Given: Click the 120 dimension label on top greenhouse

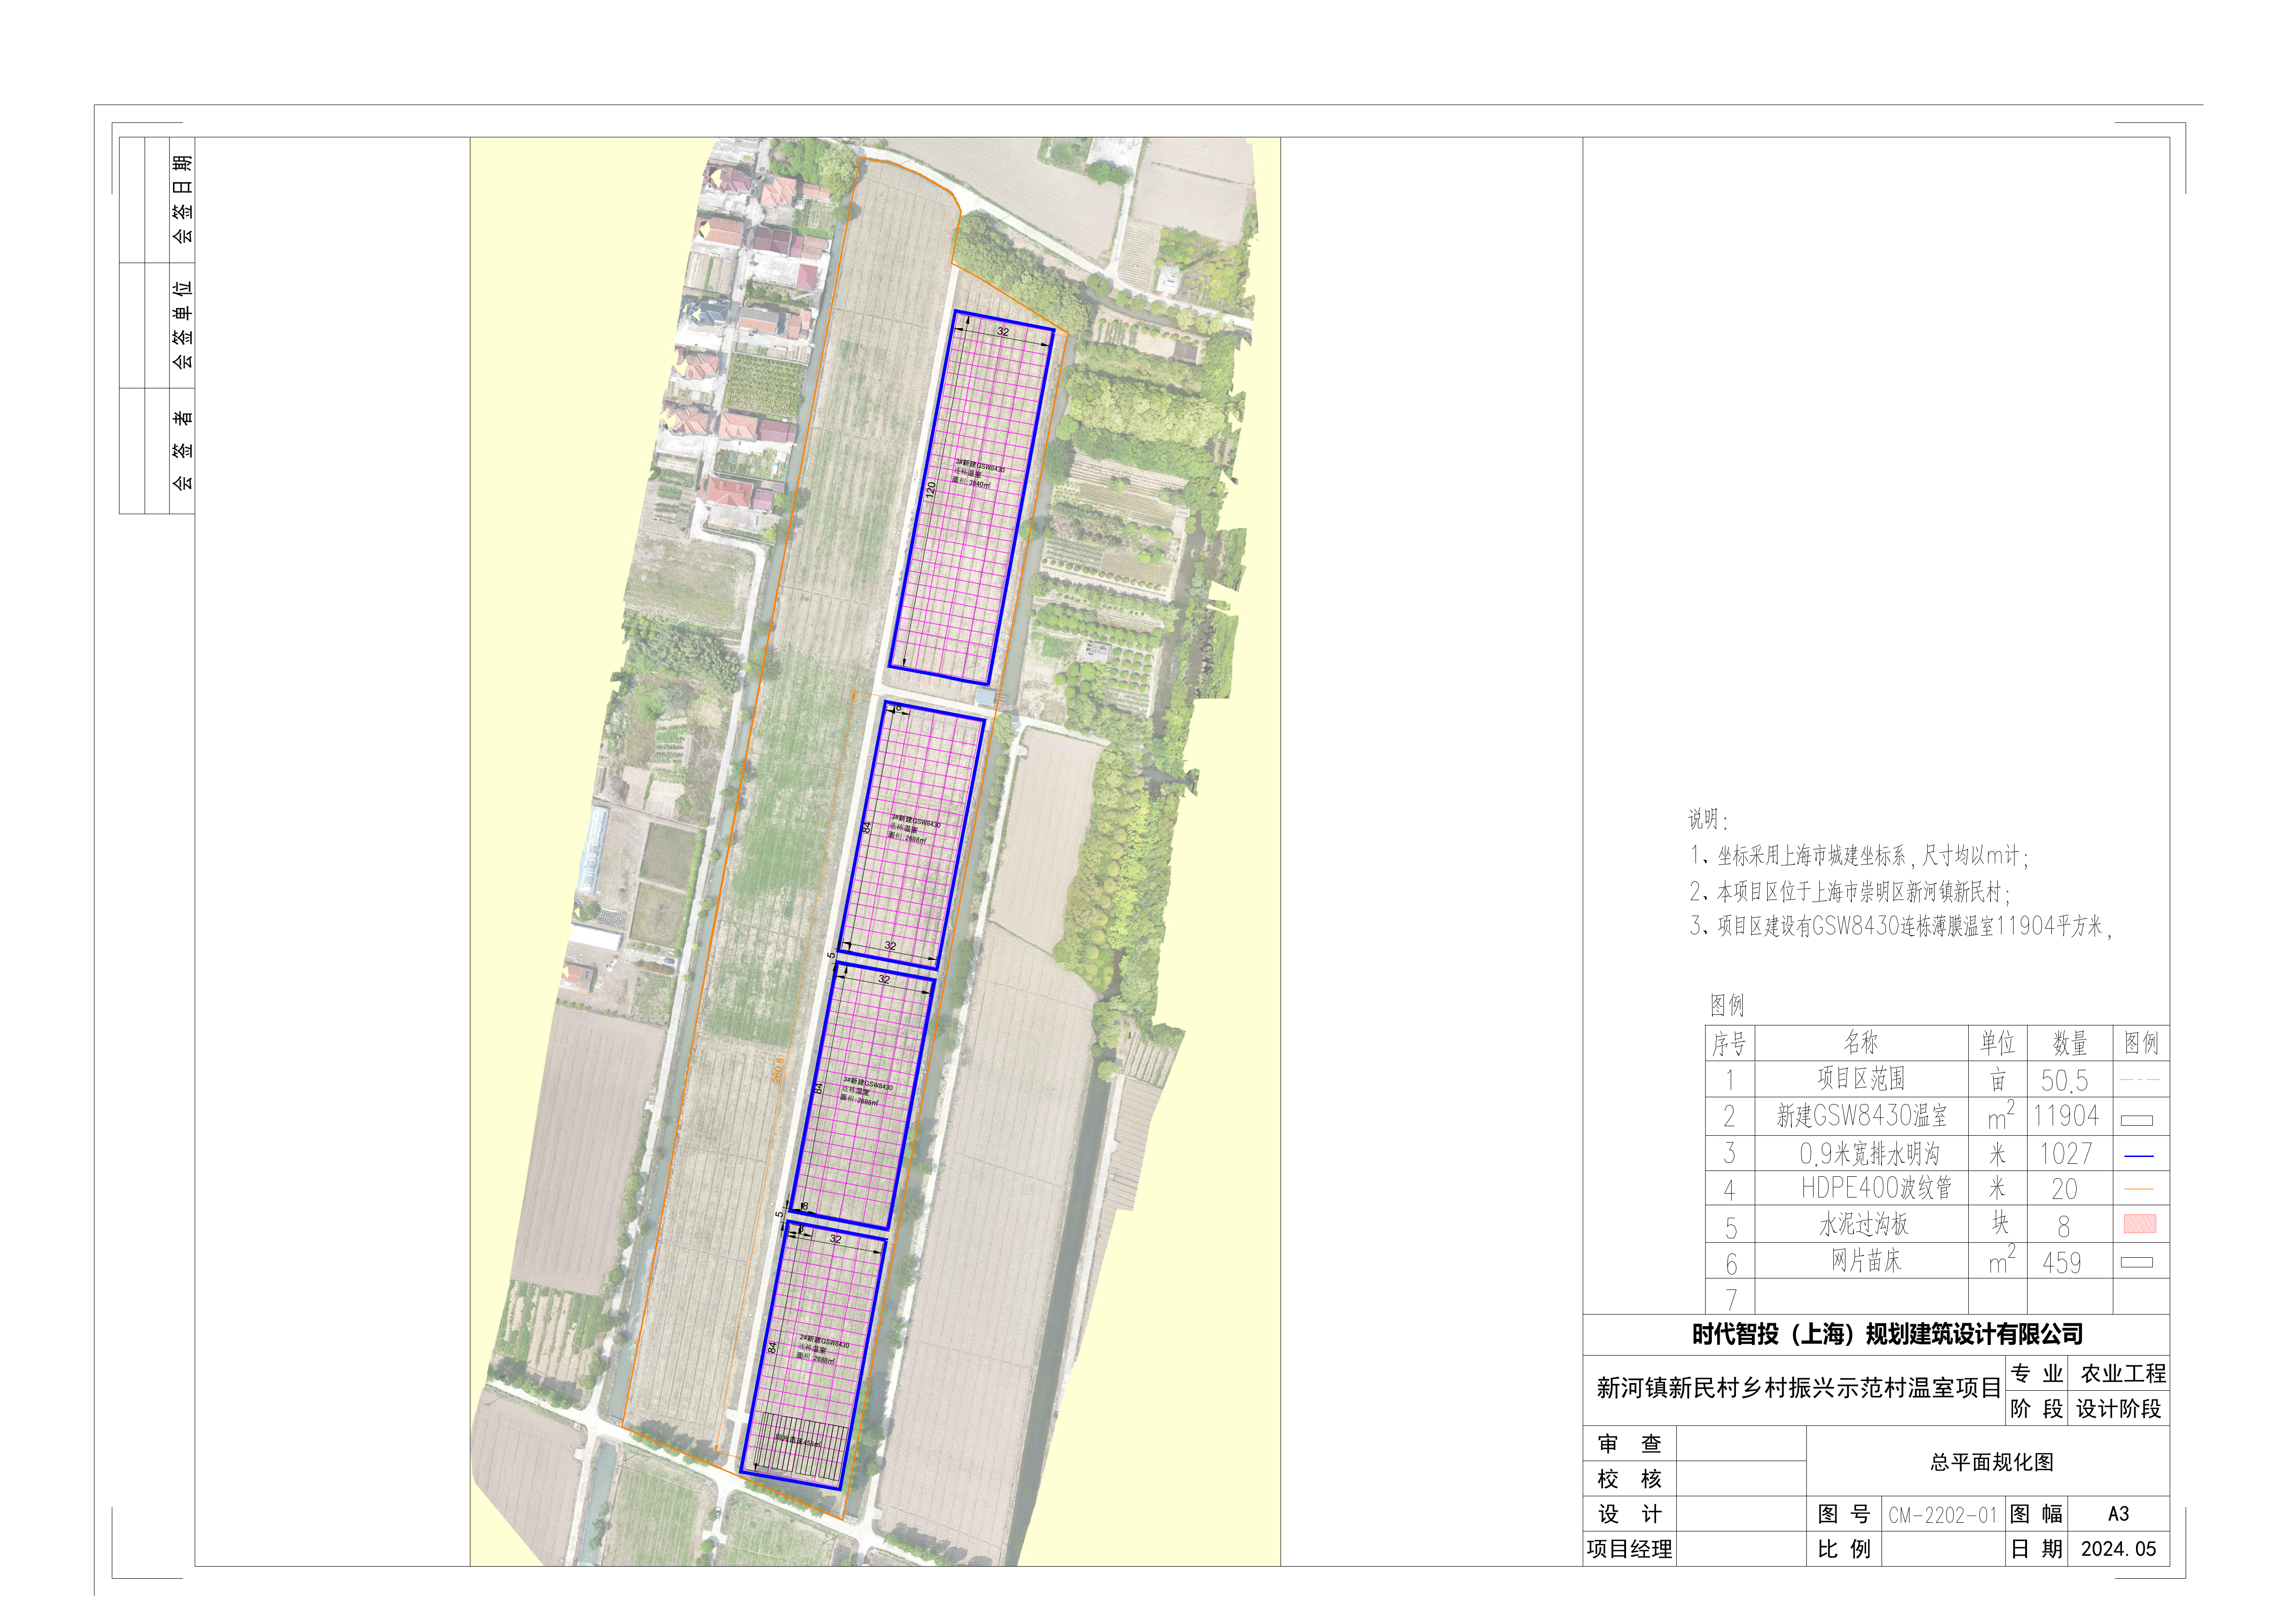Looking at the screenshot, I should click(931, 490).
